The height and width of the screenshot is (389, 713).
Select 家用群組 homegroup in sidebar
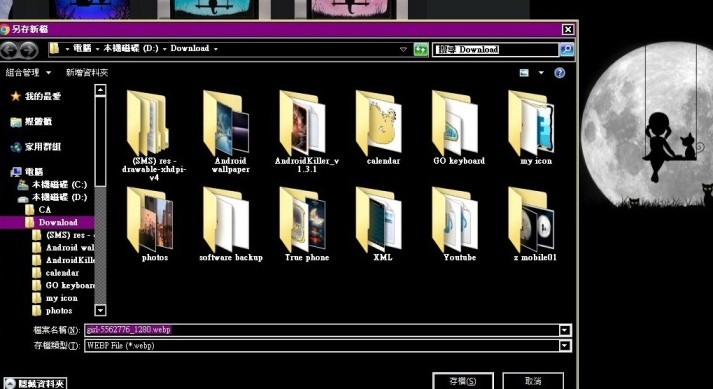(36, 147)
